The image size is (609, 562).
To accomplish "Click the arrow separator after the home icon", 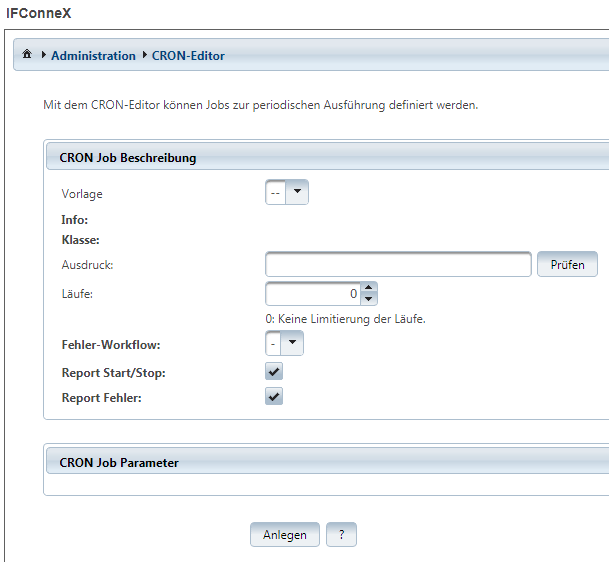I will click(x=43, y=55).
